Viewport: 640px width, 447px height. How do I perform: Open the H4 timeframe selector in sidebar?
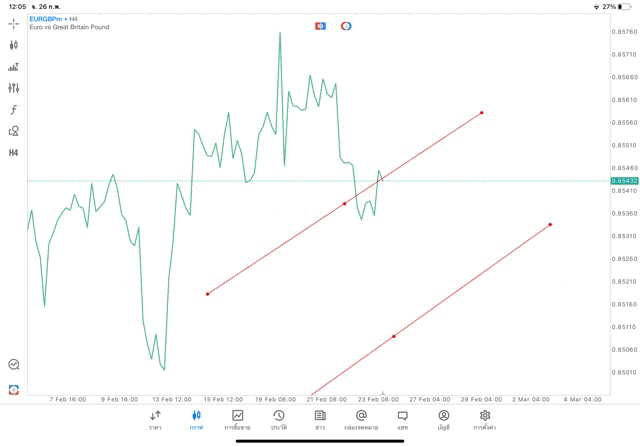click(x=14, y=153)
